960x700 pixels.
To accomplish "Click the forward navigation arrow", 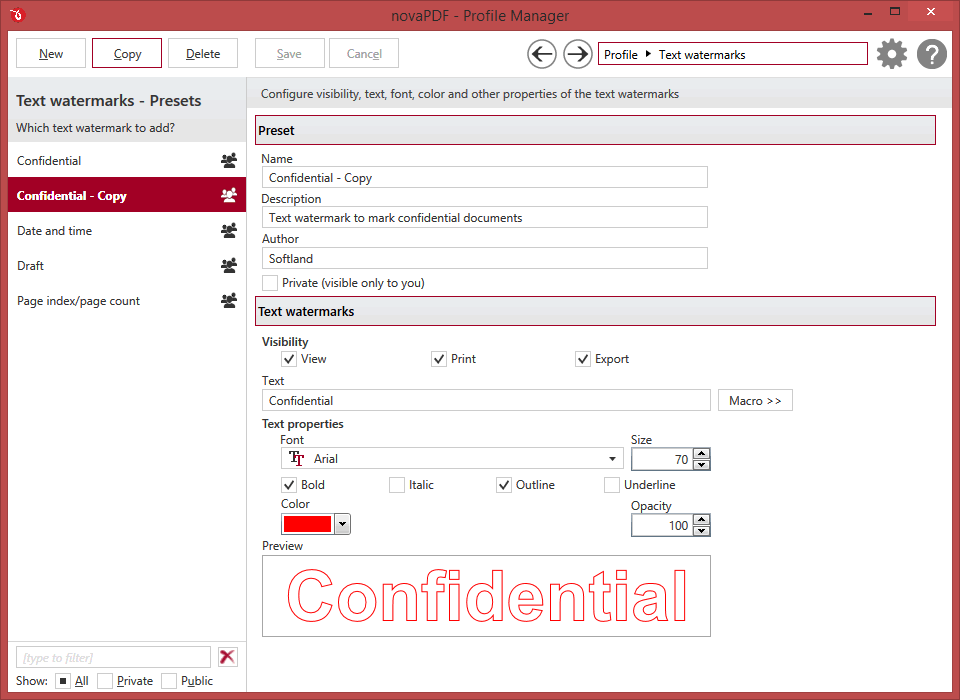I will point(577,55).
